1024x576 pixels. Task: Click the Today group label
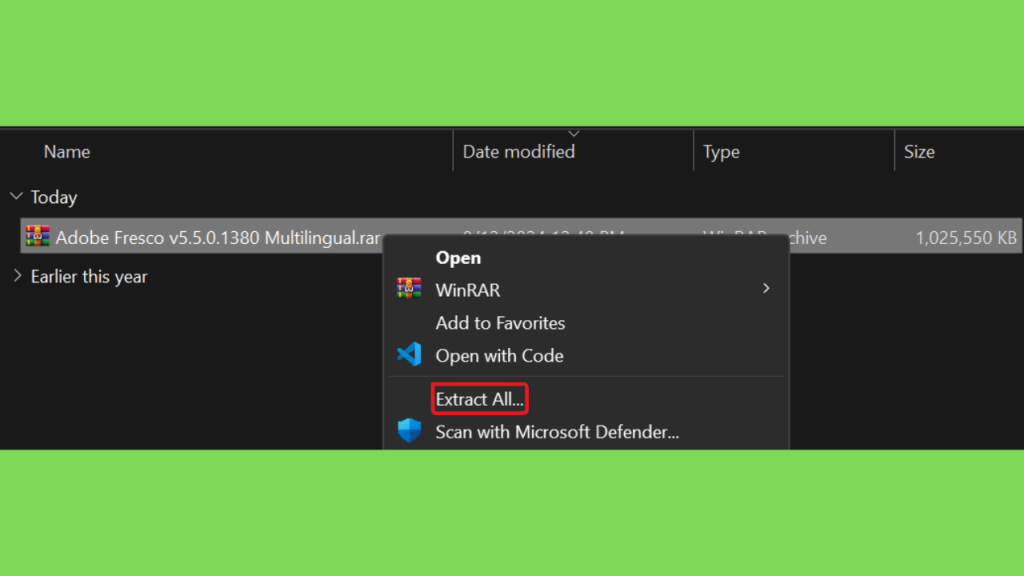pyautogui.click(x=54, y=197)
